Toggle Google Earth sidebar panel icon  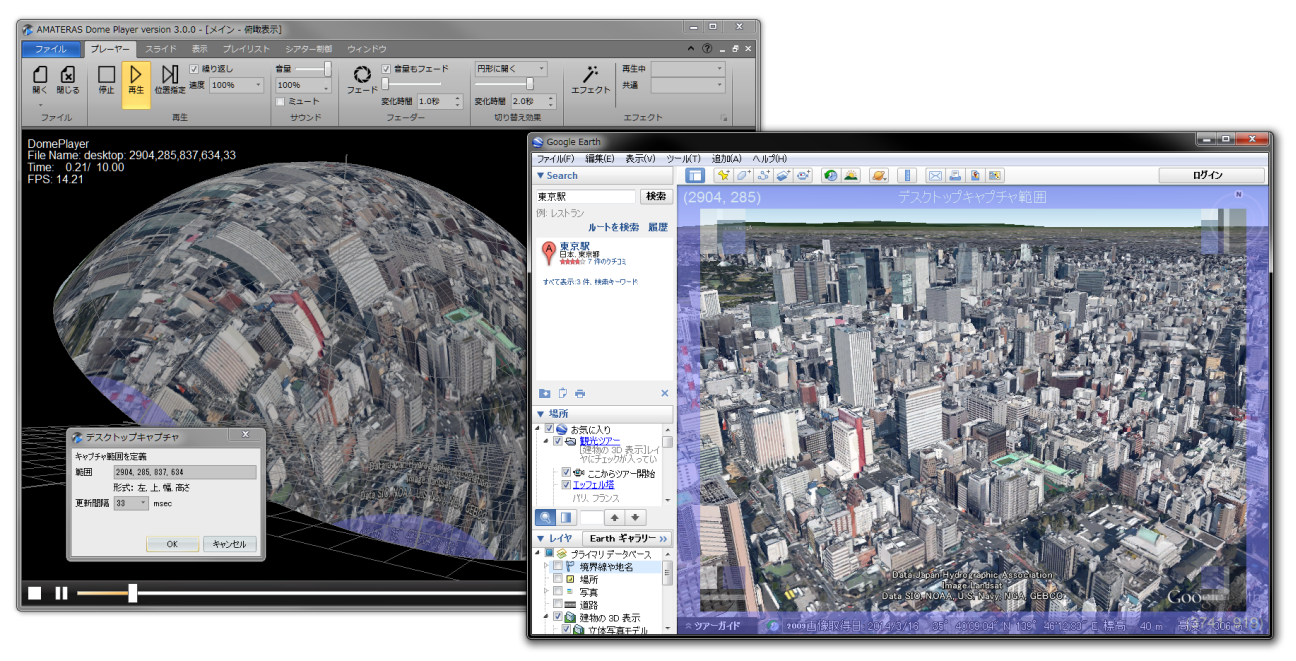click(694, 175)
